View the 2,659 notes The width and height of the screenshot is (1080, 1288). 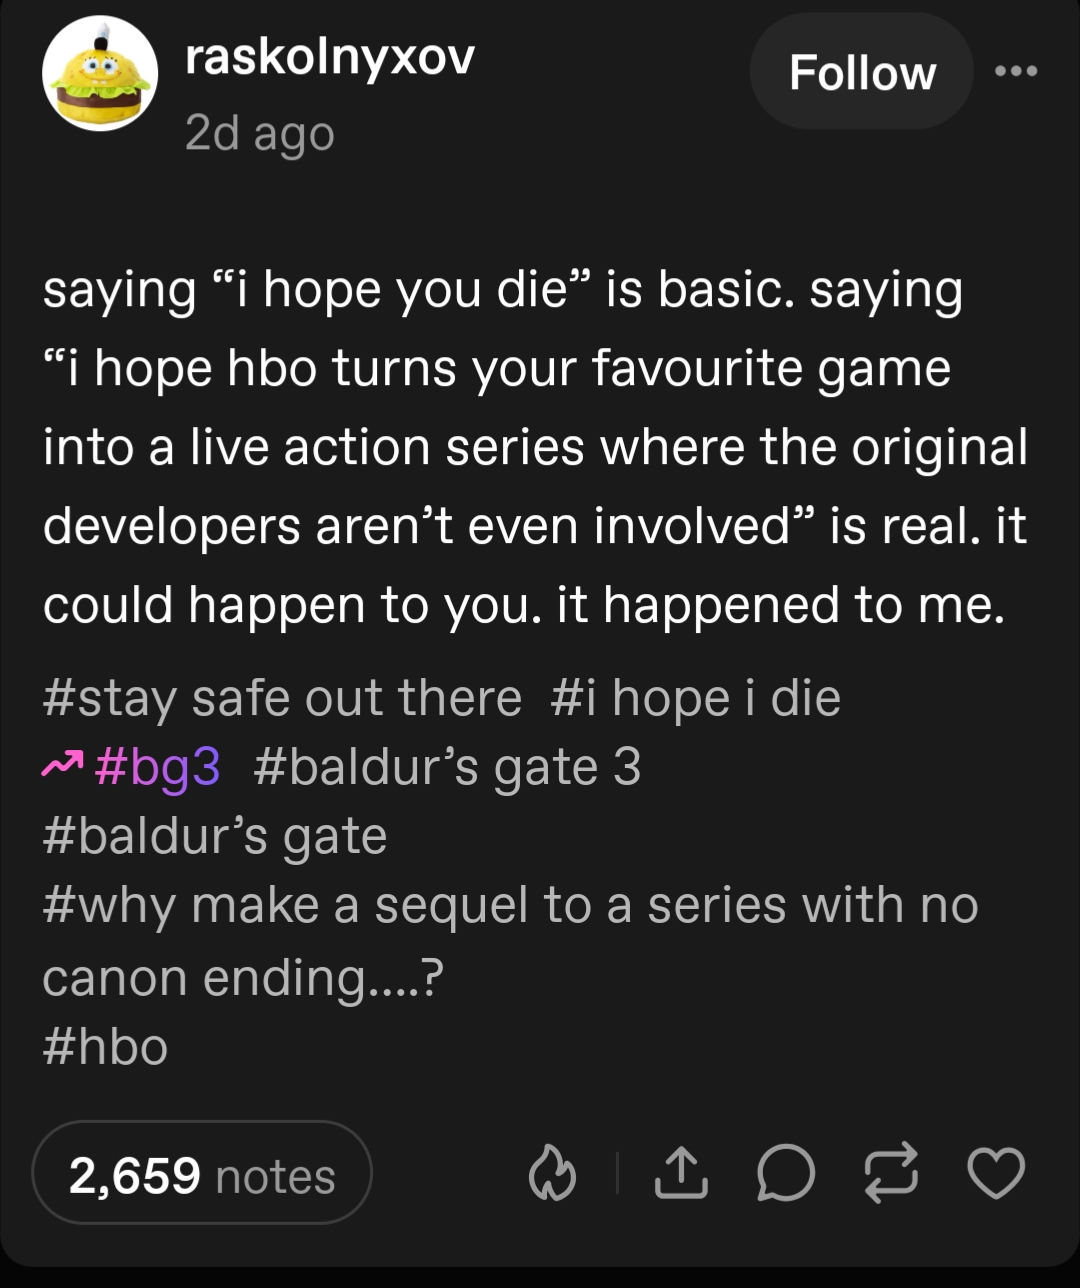point(202,1174)
